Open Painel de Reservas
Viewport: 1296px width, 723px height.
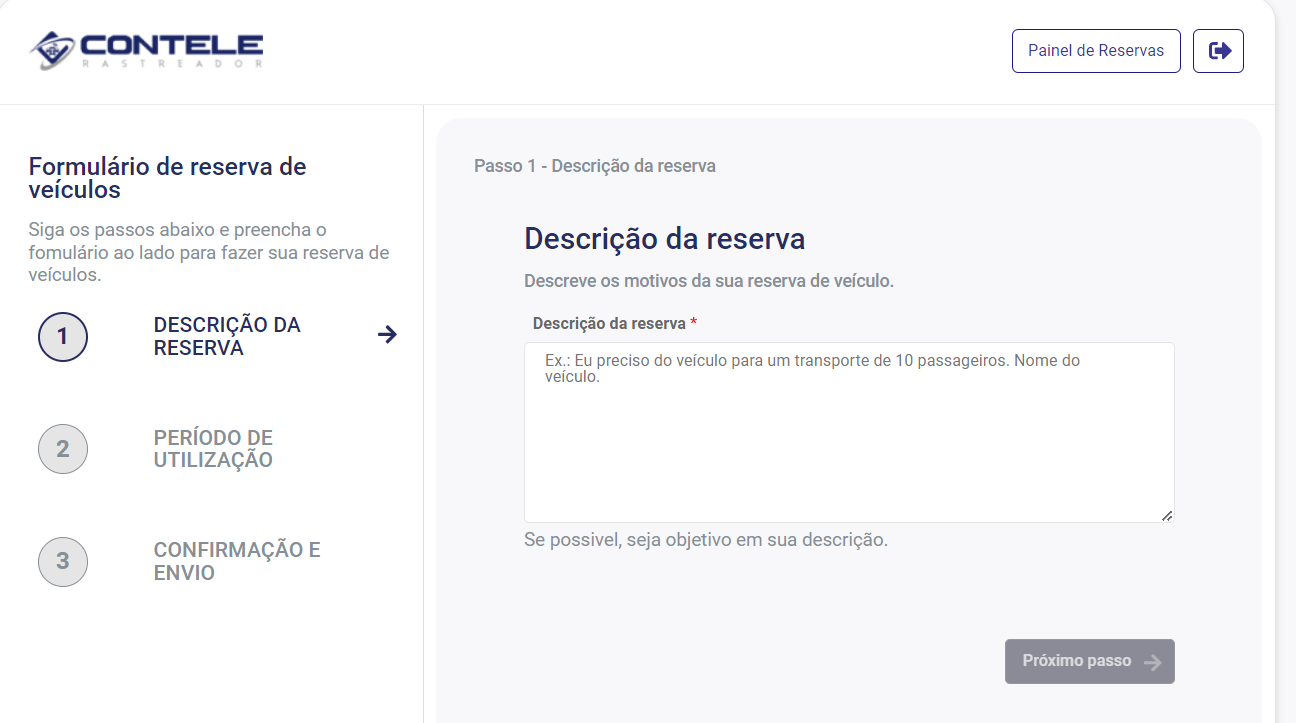coord(1096,50)
